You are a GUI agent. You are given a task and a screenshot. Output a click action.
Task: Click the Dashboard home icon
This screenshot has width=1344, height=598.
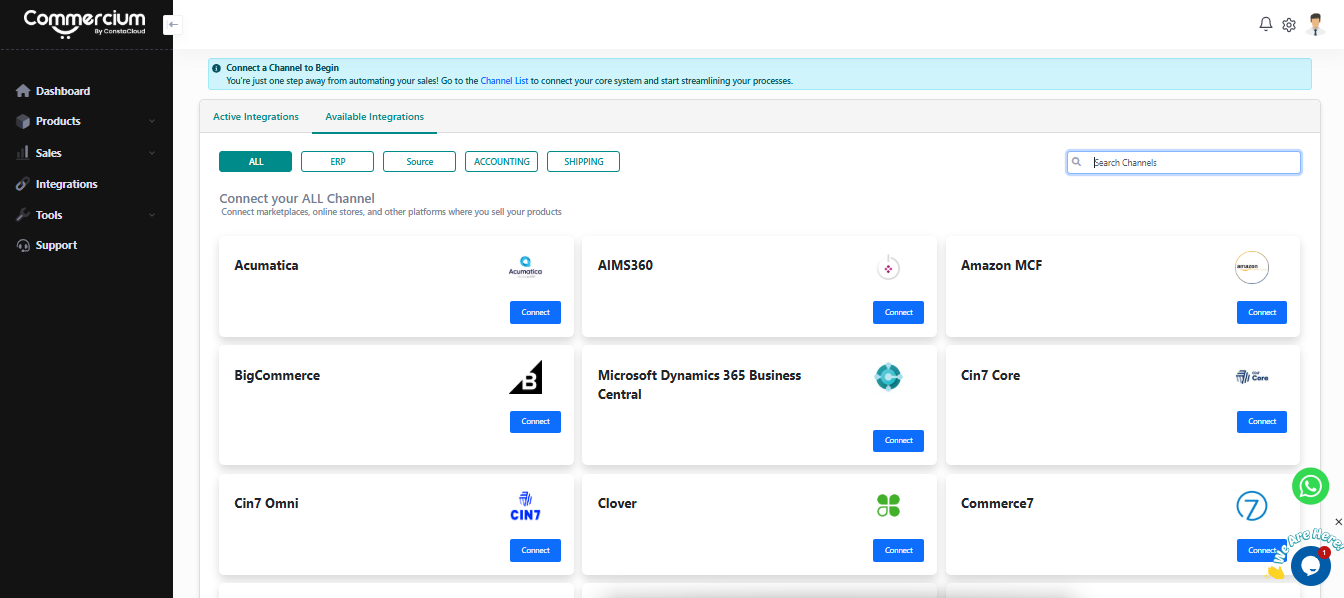[x=23, y=91]
